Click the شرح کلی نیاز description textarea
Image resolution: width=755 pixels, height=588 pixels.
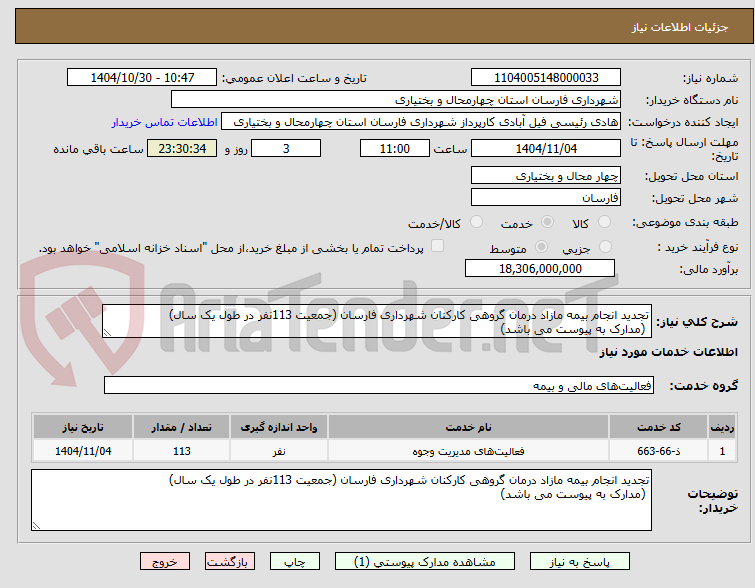point(377,321)
